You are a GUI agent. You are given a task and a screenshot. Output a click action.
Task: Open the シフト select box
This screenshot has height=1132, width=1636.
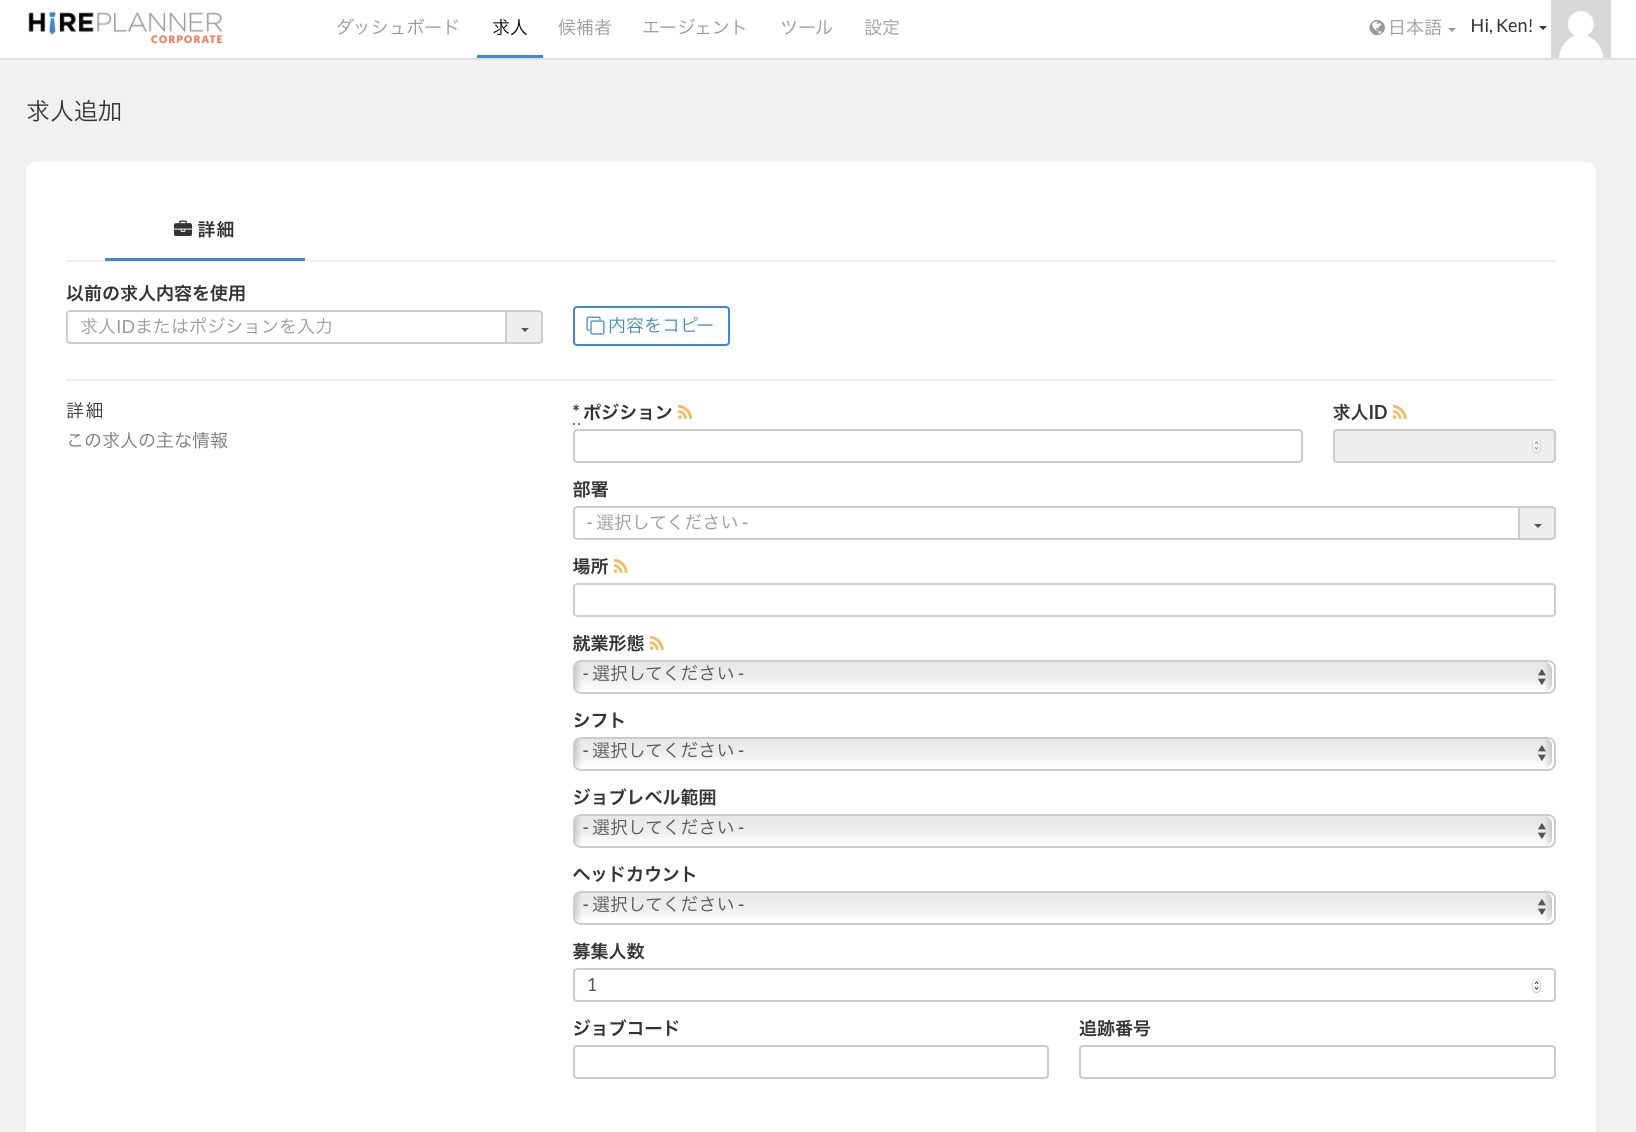tap(1063, 754)
